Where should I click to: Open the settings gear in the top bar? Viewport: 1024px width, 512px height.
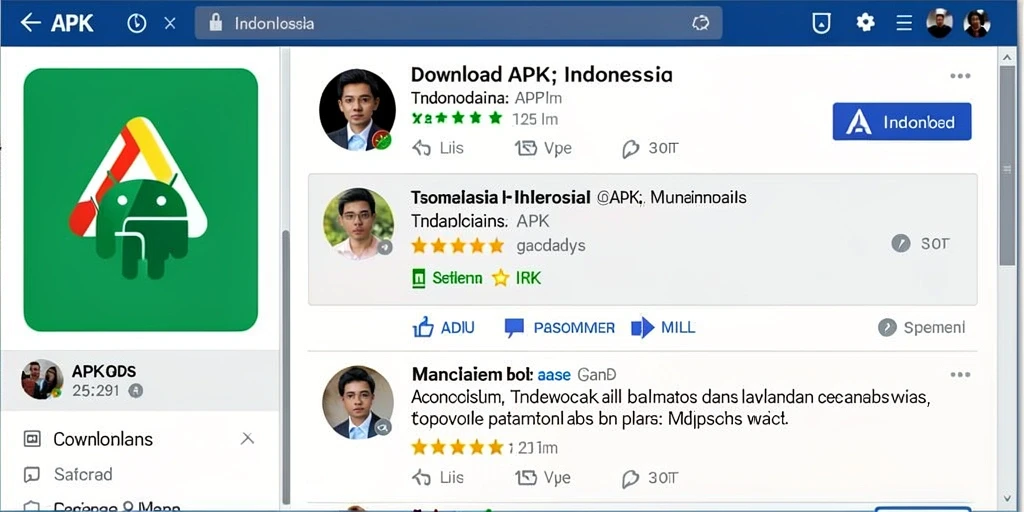[865, 23]
